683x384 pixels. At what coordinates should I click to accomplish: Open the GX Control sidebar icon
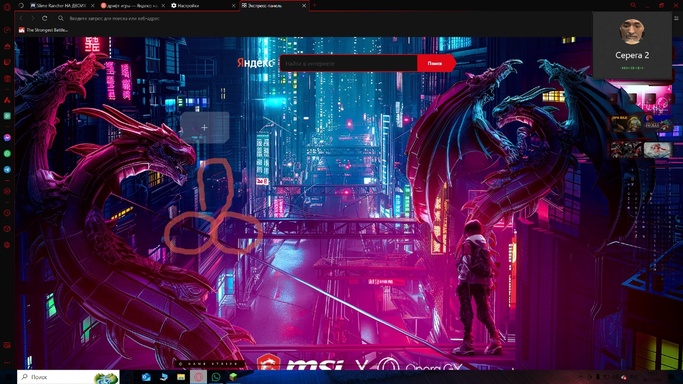pyautogui.click(x=7, y=30)
